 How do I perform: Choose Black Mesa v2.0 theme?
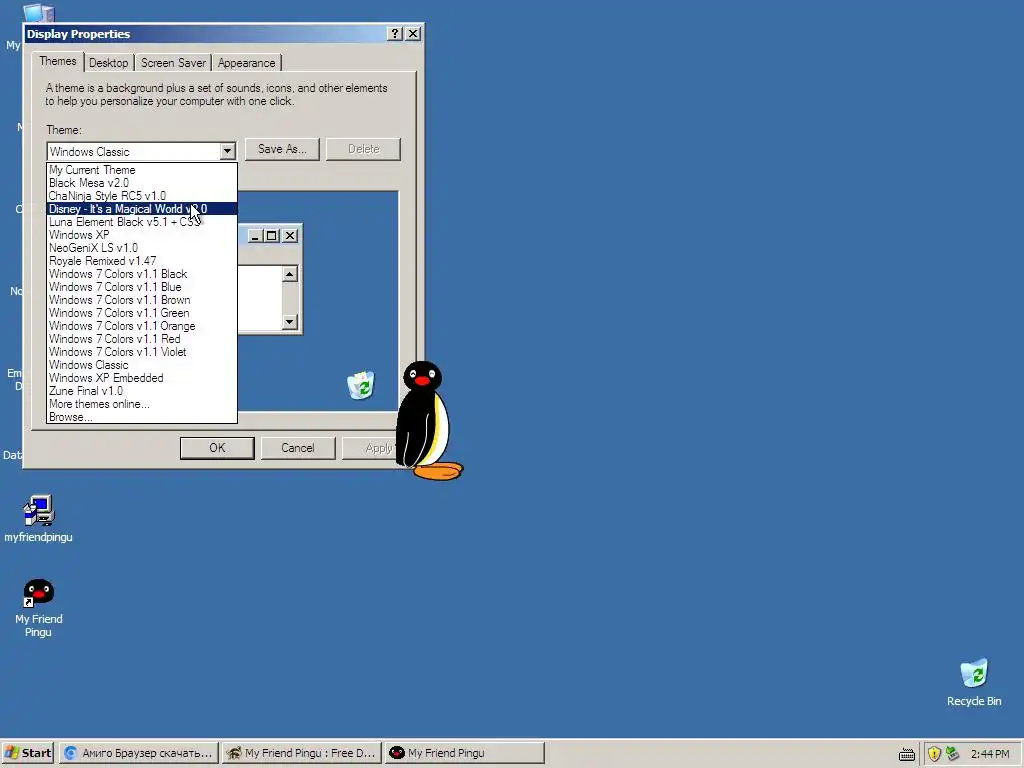pos(142,183)
